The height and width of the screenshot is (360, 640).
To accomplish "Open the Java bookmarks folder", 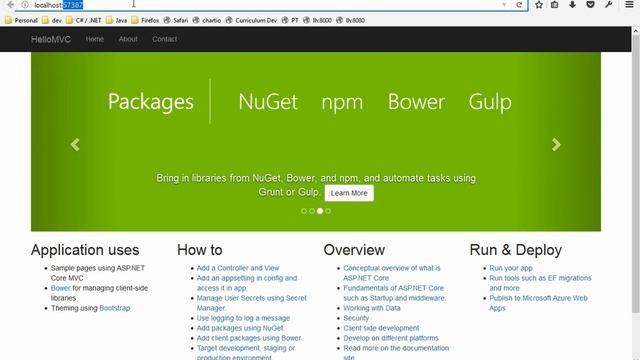I will pos(116,20).
